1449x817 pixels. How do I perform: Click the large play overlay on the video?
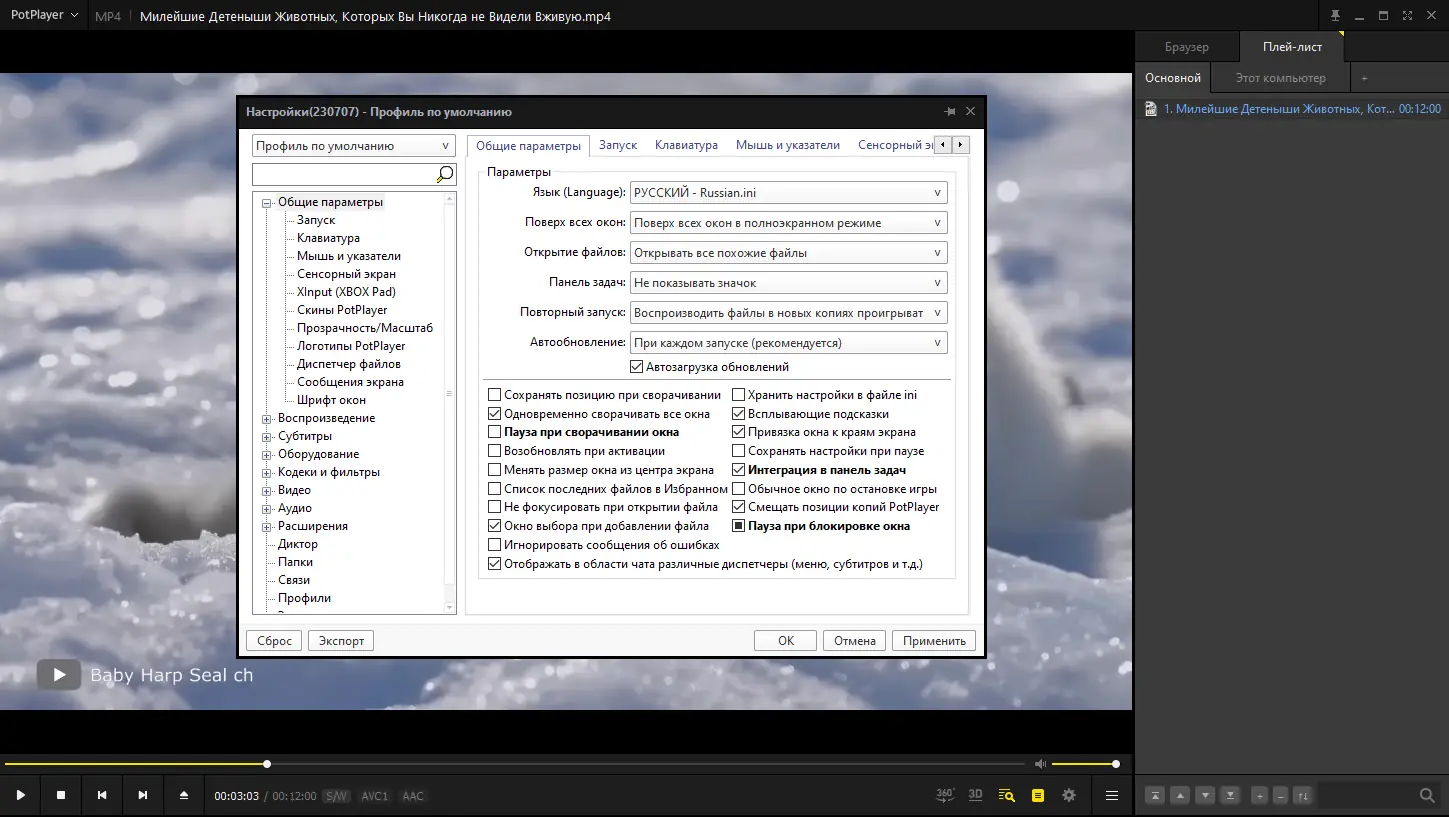(59, 675)
